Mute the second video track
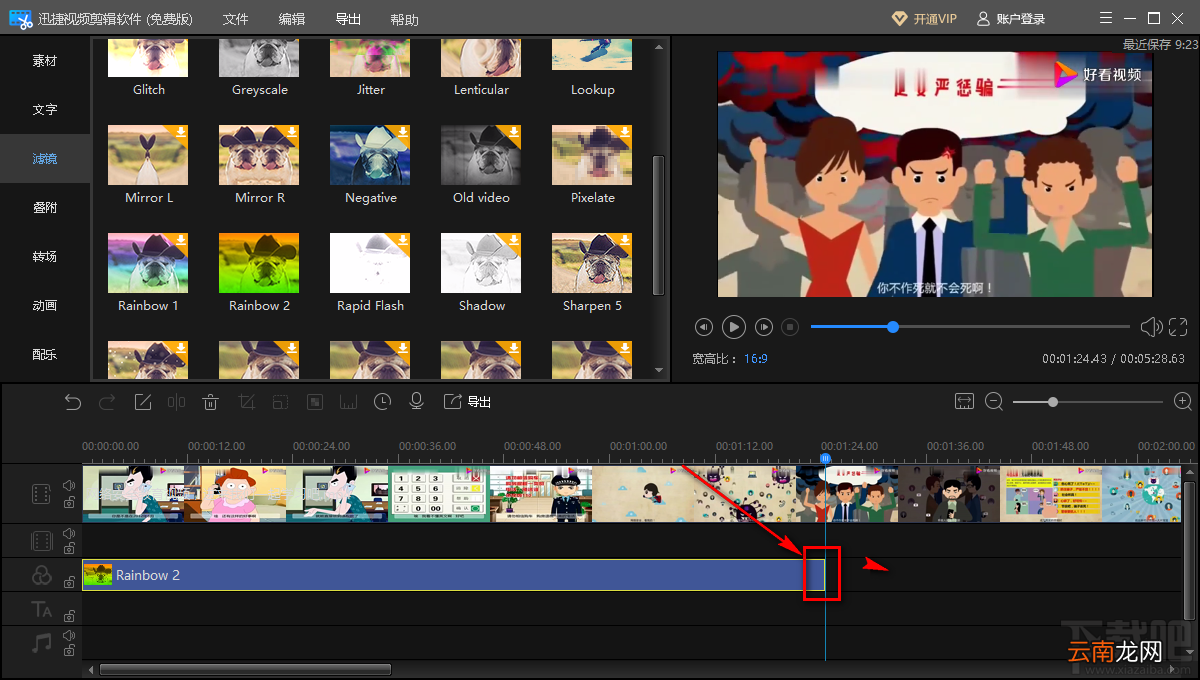1200x680 pixels. 69,533
